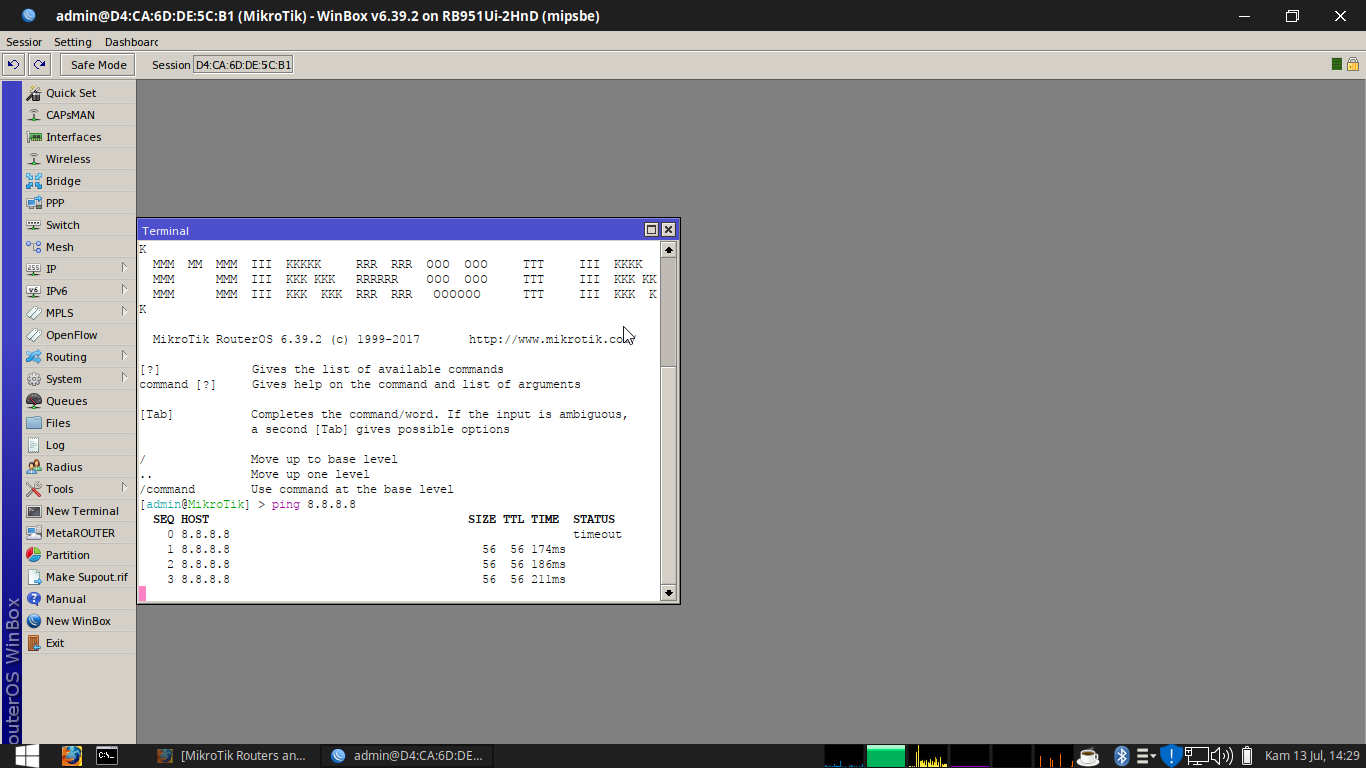Click the "ping 8.8.8.8" command text
Image resolution: width=1366 pixels, height=768 pixels.
(314, 505)
